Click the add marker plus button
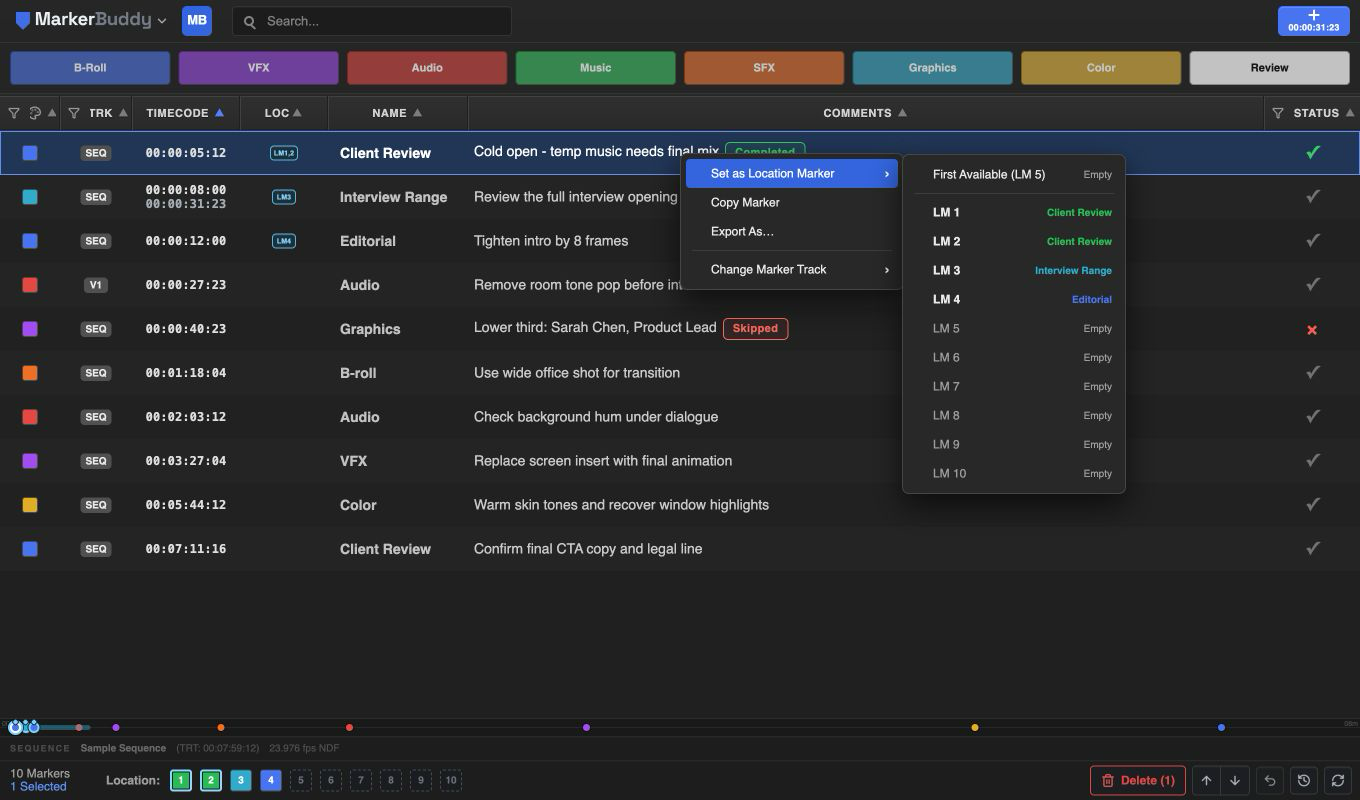This screenshot has height=800, width=1360. 1313,20
